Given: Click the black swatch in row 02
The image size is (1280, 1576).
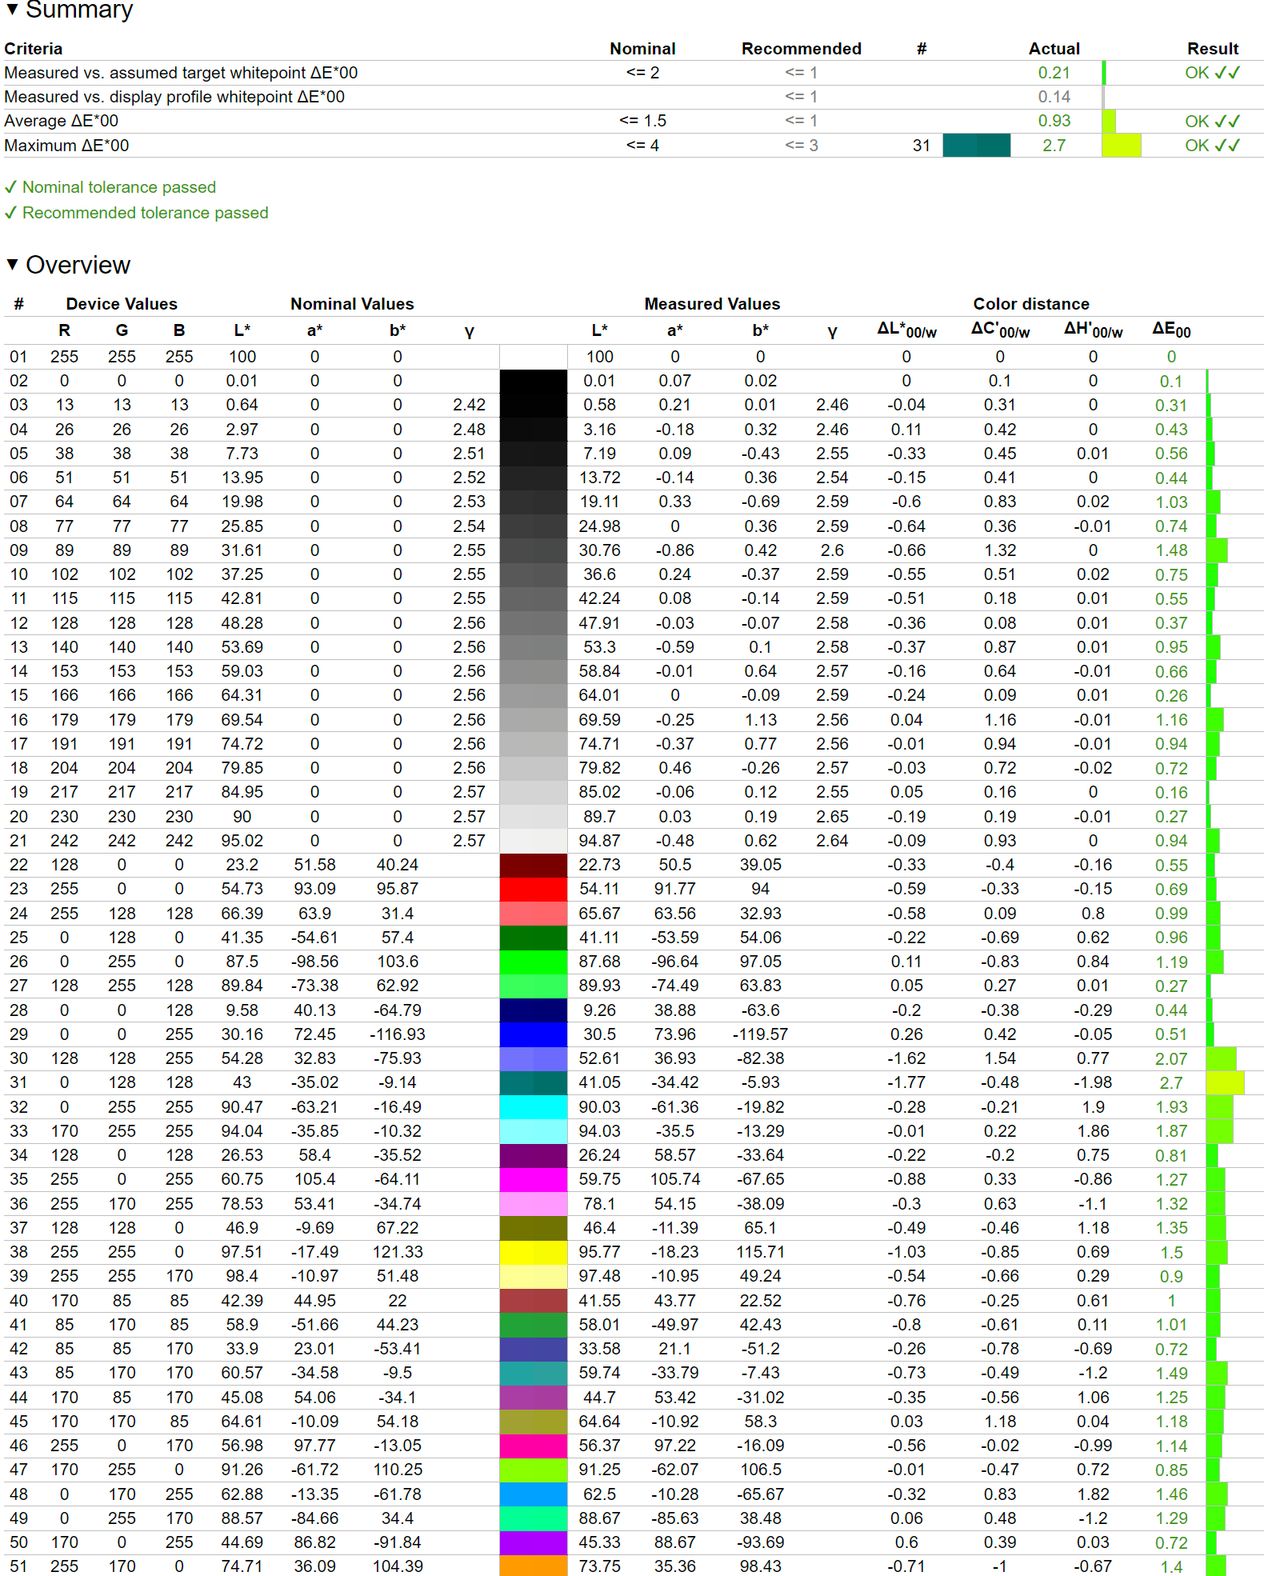Looking at the screenshot, I should click(533, 381).
